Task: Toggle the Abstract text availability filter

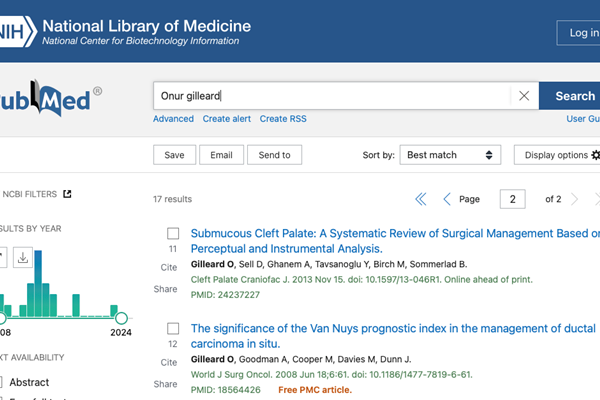Action: pos(1,382)
